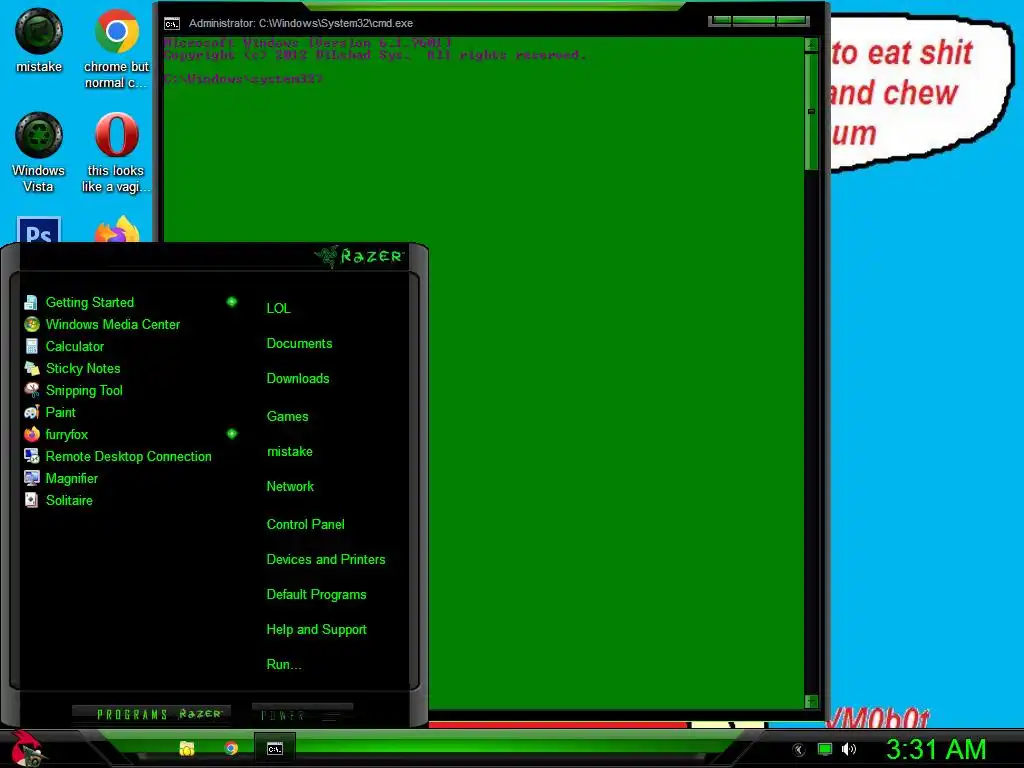Viewport: 1024px width, 768px height.
Task: Click the Solitaire cards icon
Action: [x=31, y=500]
